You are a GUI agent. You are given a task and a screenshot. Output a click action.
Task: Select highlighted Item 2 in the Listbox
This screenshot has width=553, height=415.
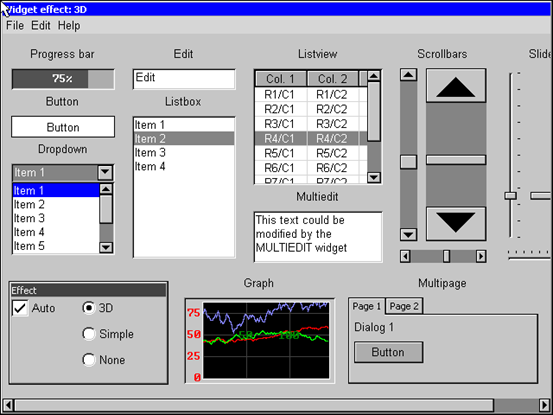pyautogui.click(x=184, y=139)
